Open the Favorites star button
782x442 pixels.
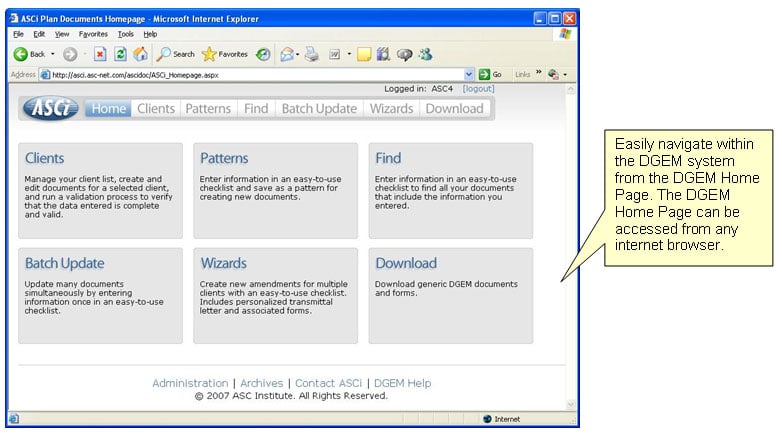224,54
